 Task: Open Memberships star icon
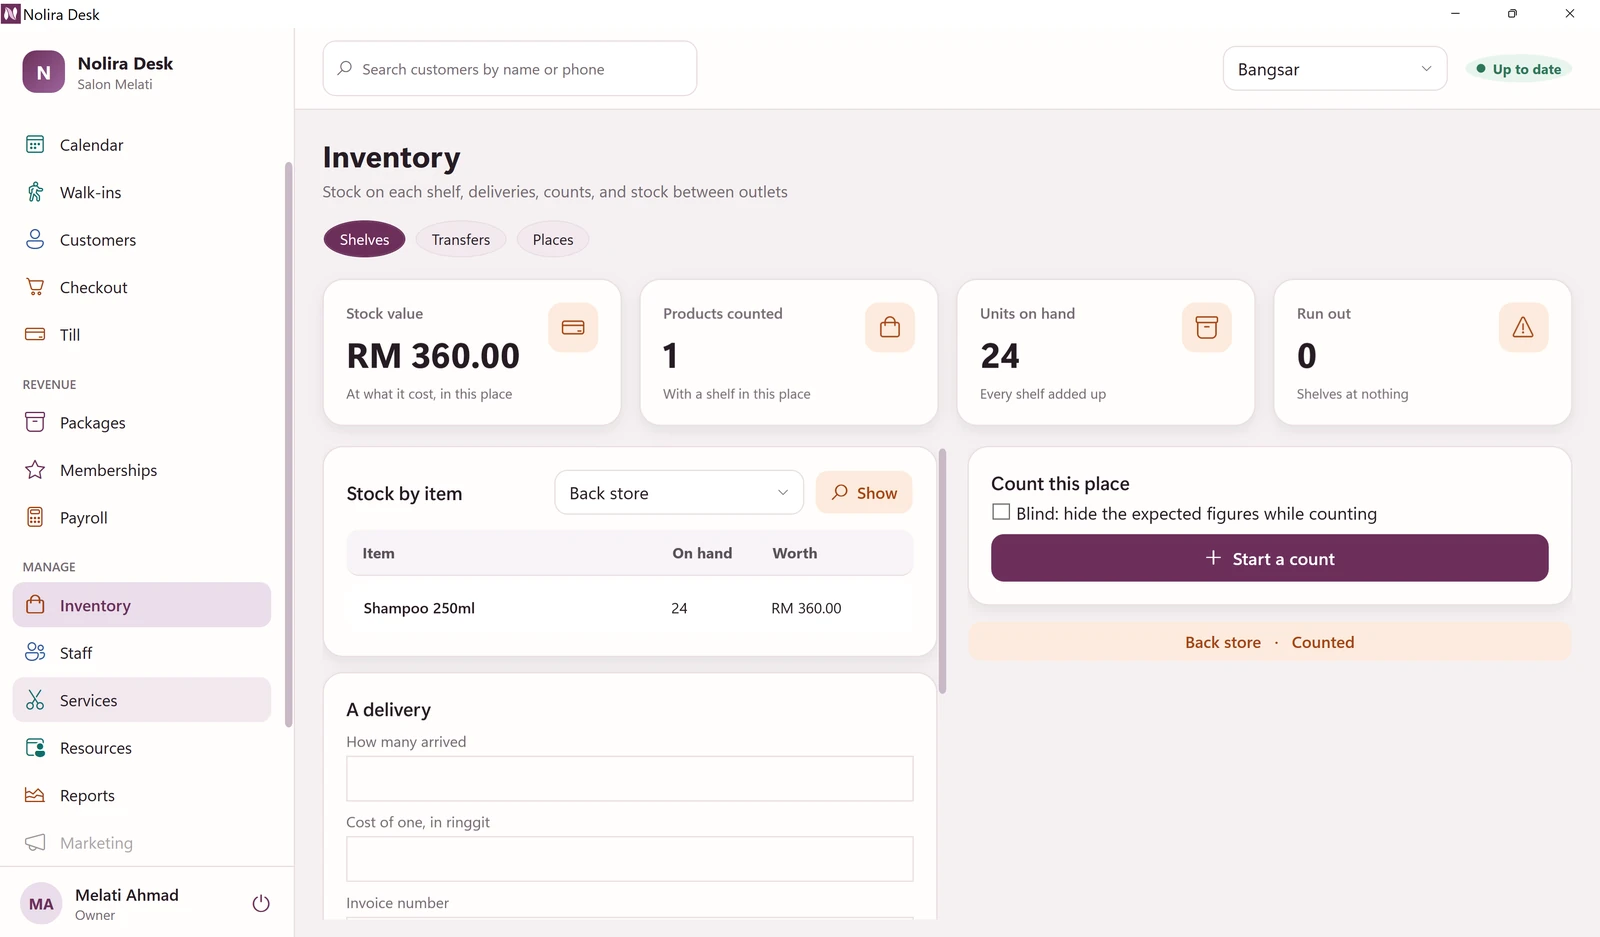click(35, 470)
